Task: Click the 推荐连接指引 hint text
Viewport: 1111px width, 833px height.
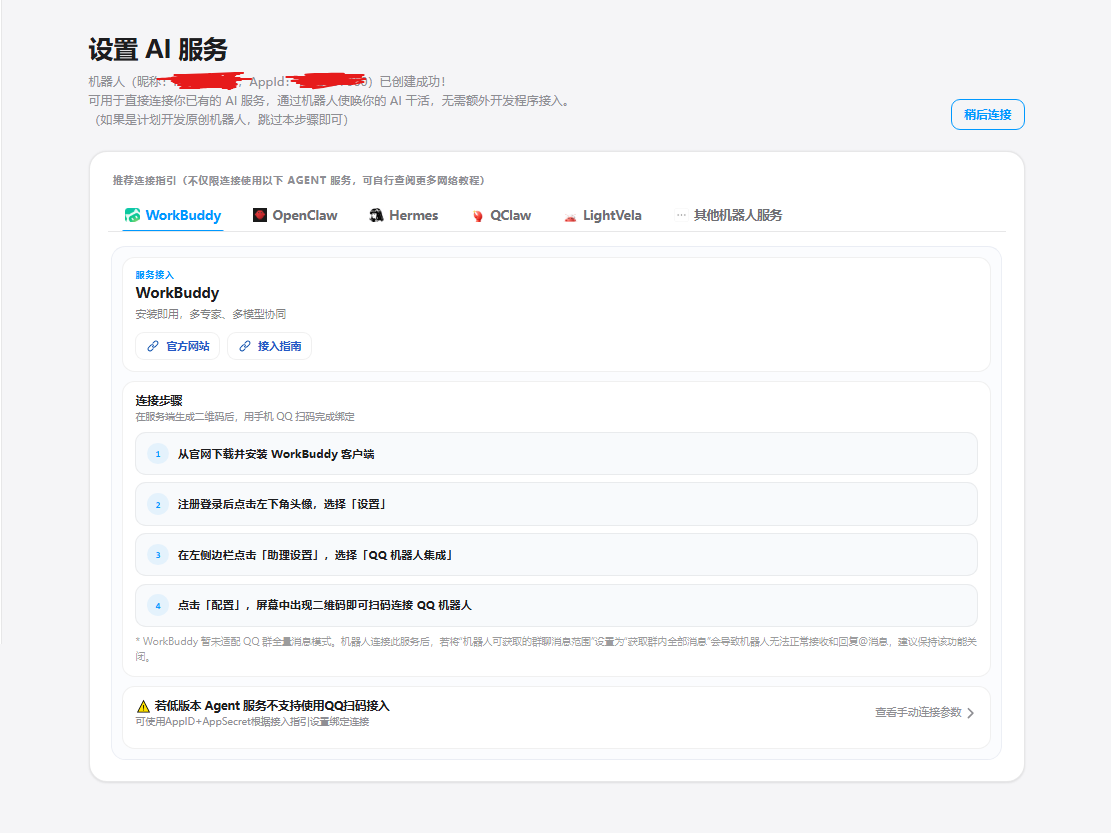Action: click(x=298, y=181)
